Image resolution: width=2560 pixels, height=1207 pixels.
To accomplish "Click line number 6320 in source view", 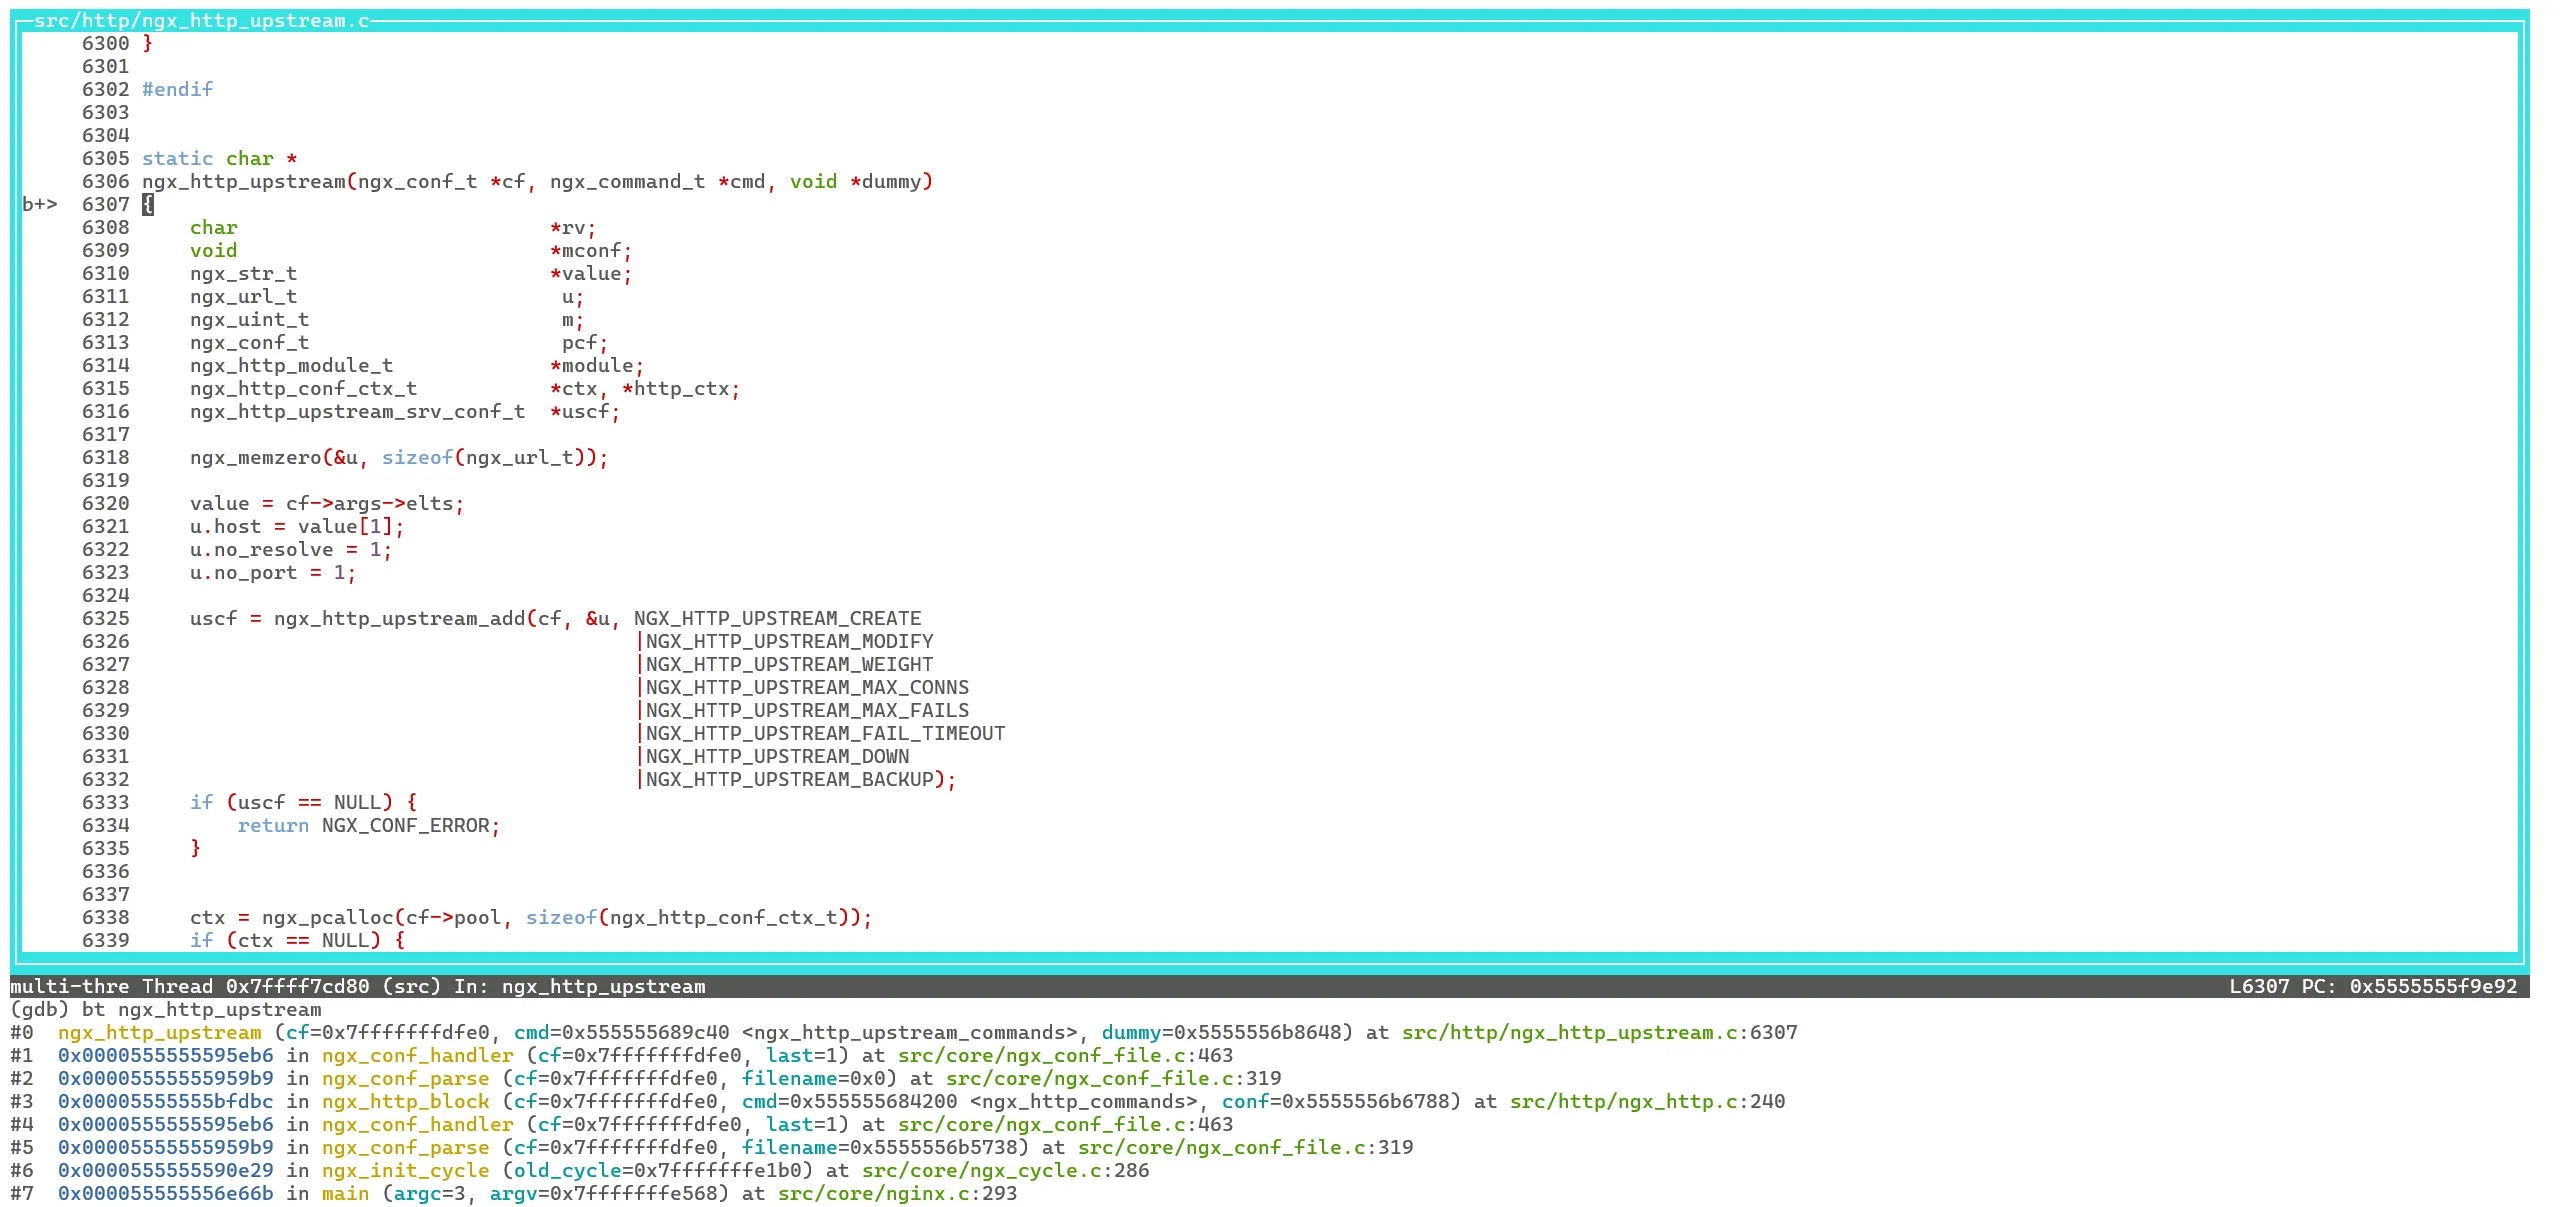I will 105,503.
